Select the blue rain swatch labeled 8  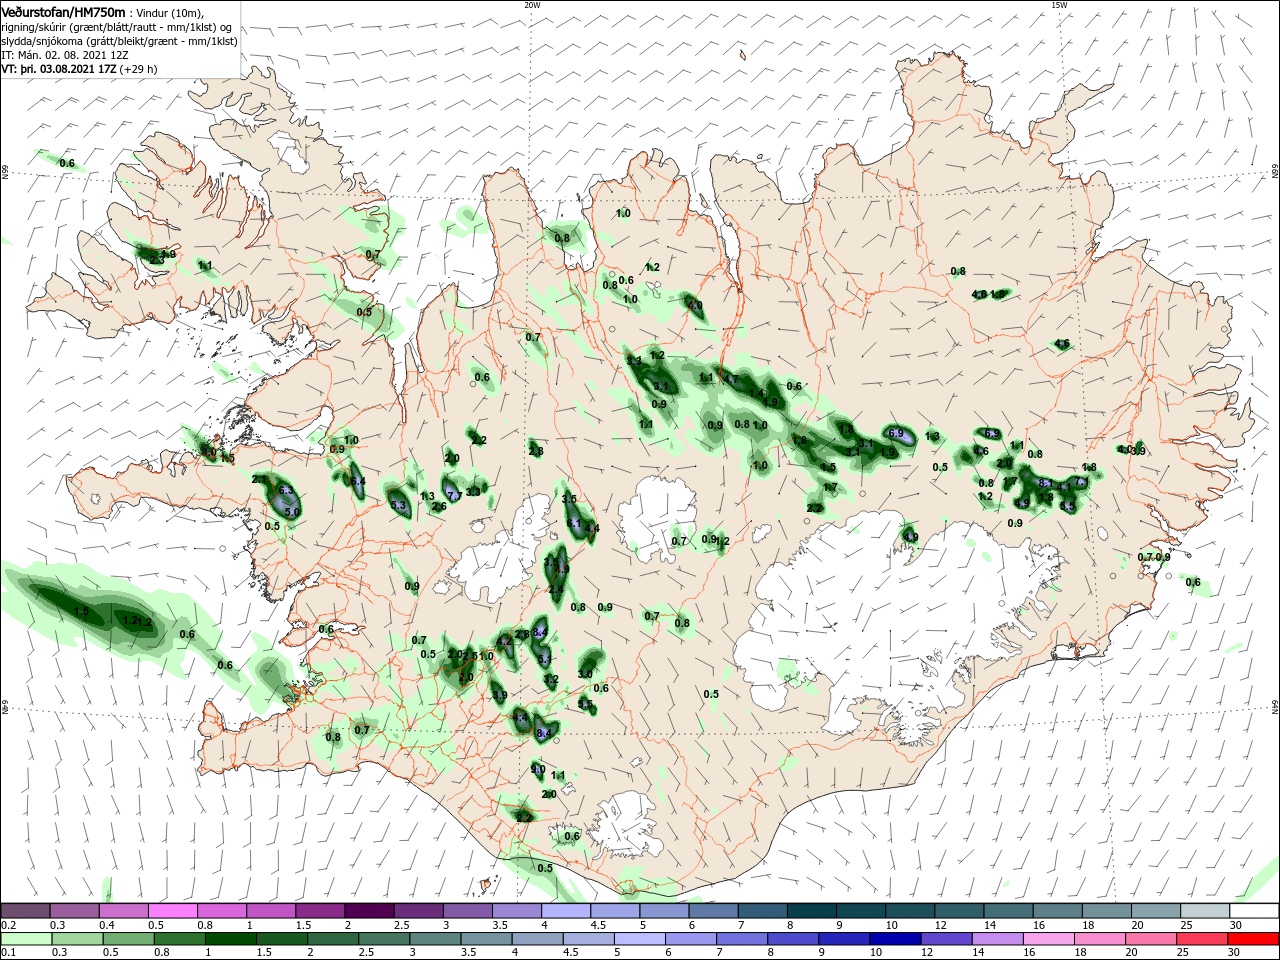click(x=793, y=939)
